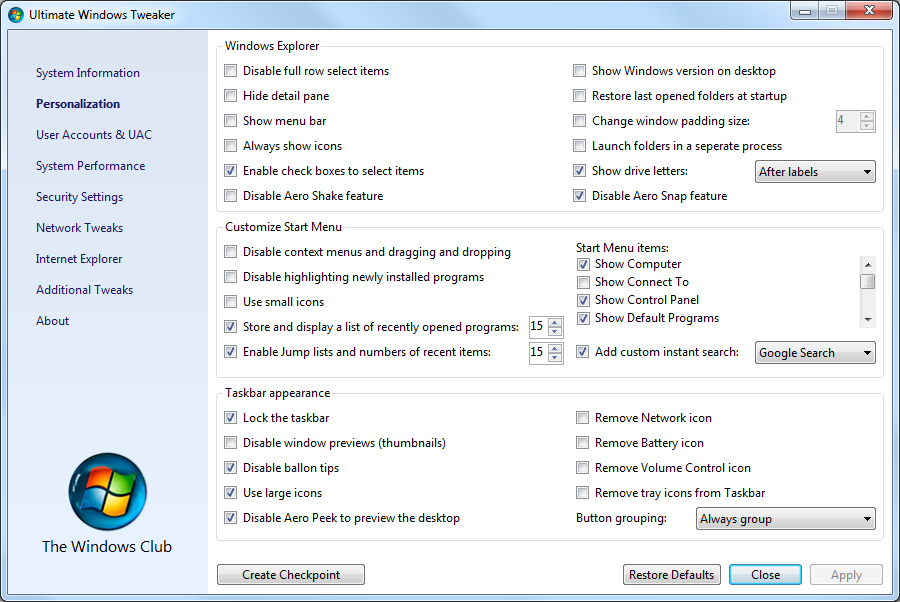Uncheck Disable Aero Peek to preview desktop

[x=230, y=518]
